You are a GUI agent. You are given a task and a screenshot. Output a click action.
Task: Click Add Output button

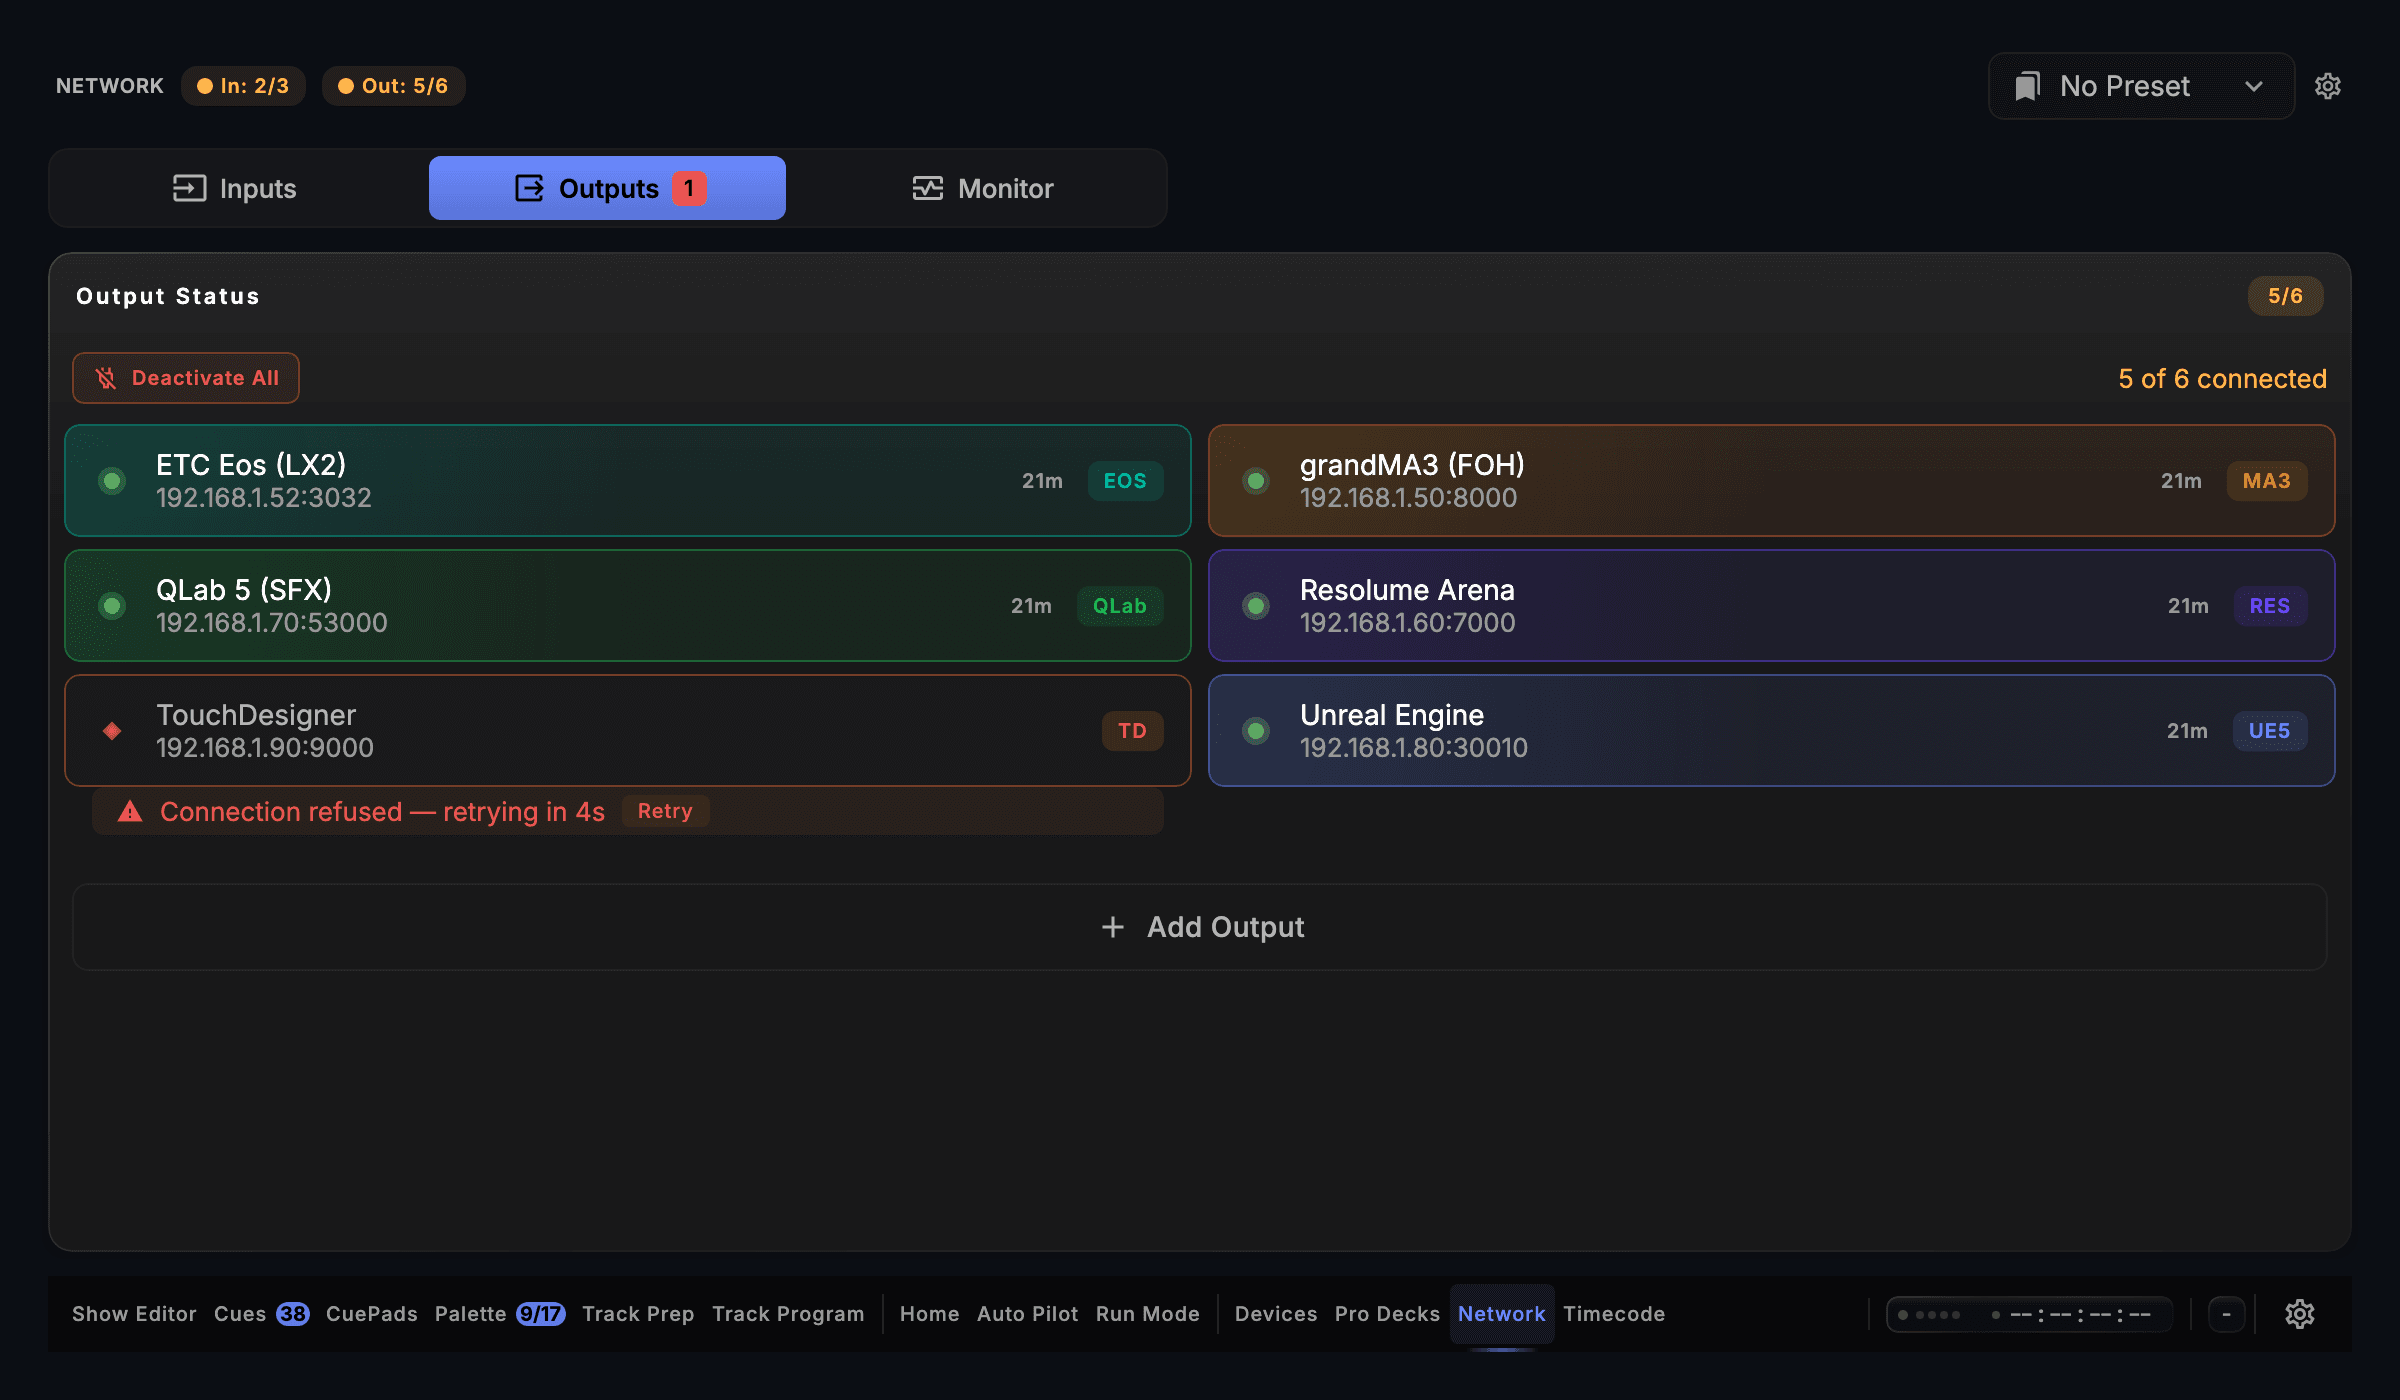[1200, 927]
